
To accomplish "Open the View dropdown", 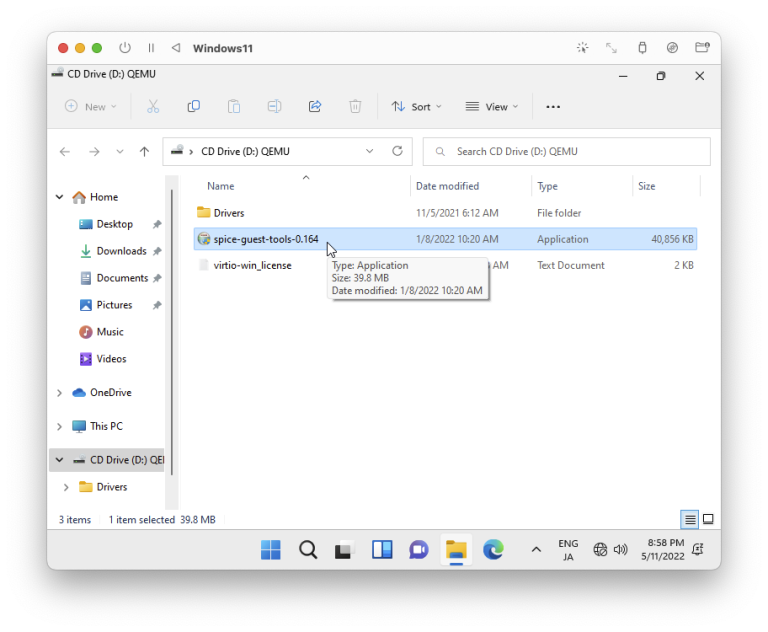I will pyautogui.click(x=492, y=106).
